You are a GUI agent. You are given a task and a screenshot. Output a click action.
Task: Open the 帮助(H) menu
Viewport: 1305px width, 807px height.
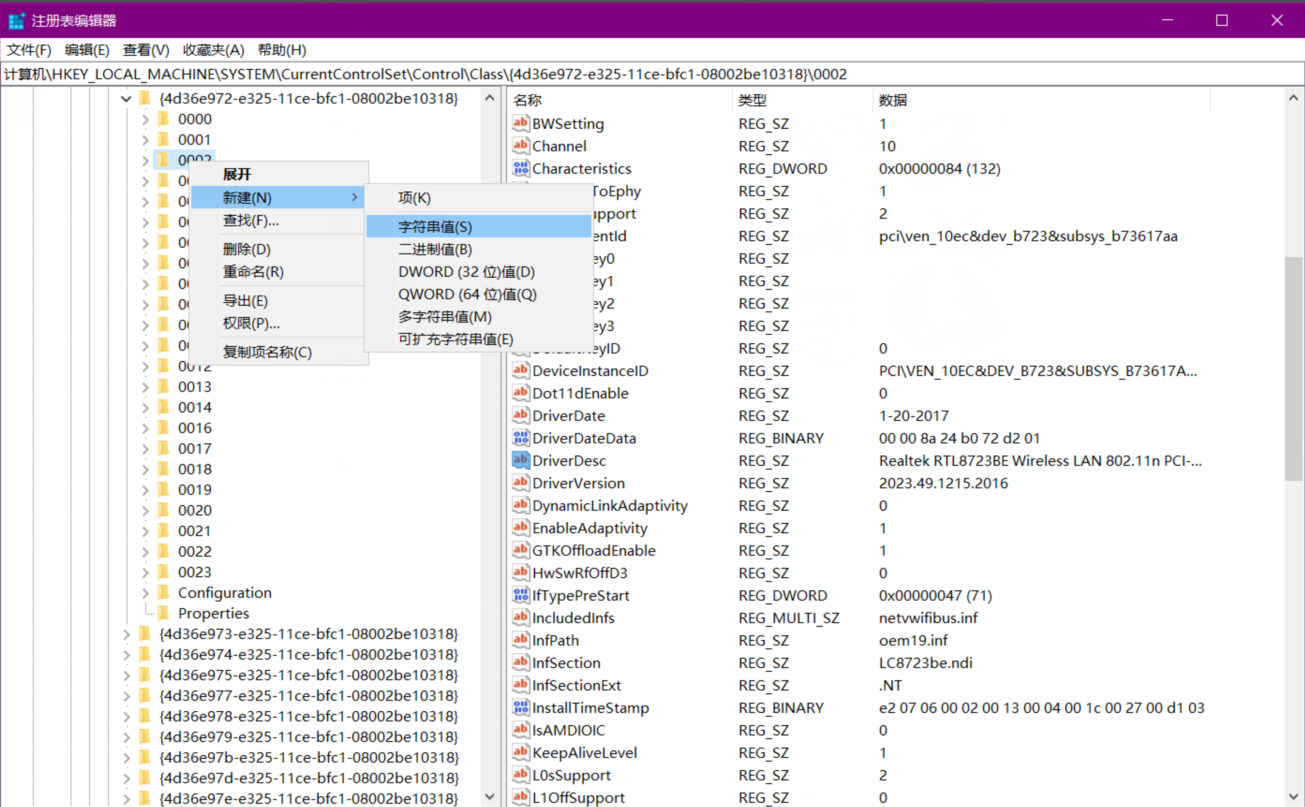pos(282,50)
